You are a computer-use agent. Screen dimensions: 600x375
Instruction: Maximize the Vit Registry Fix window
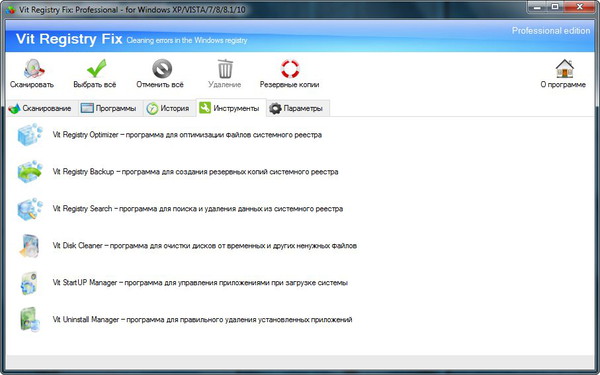[x=554, y=7]
